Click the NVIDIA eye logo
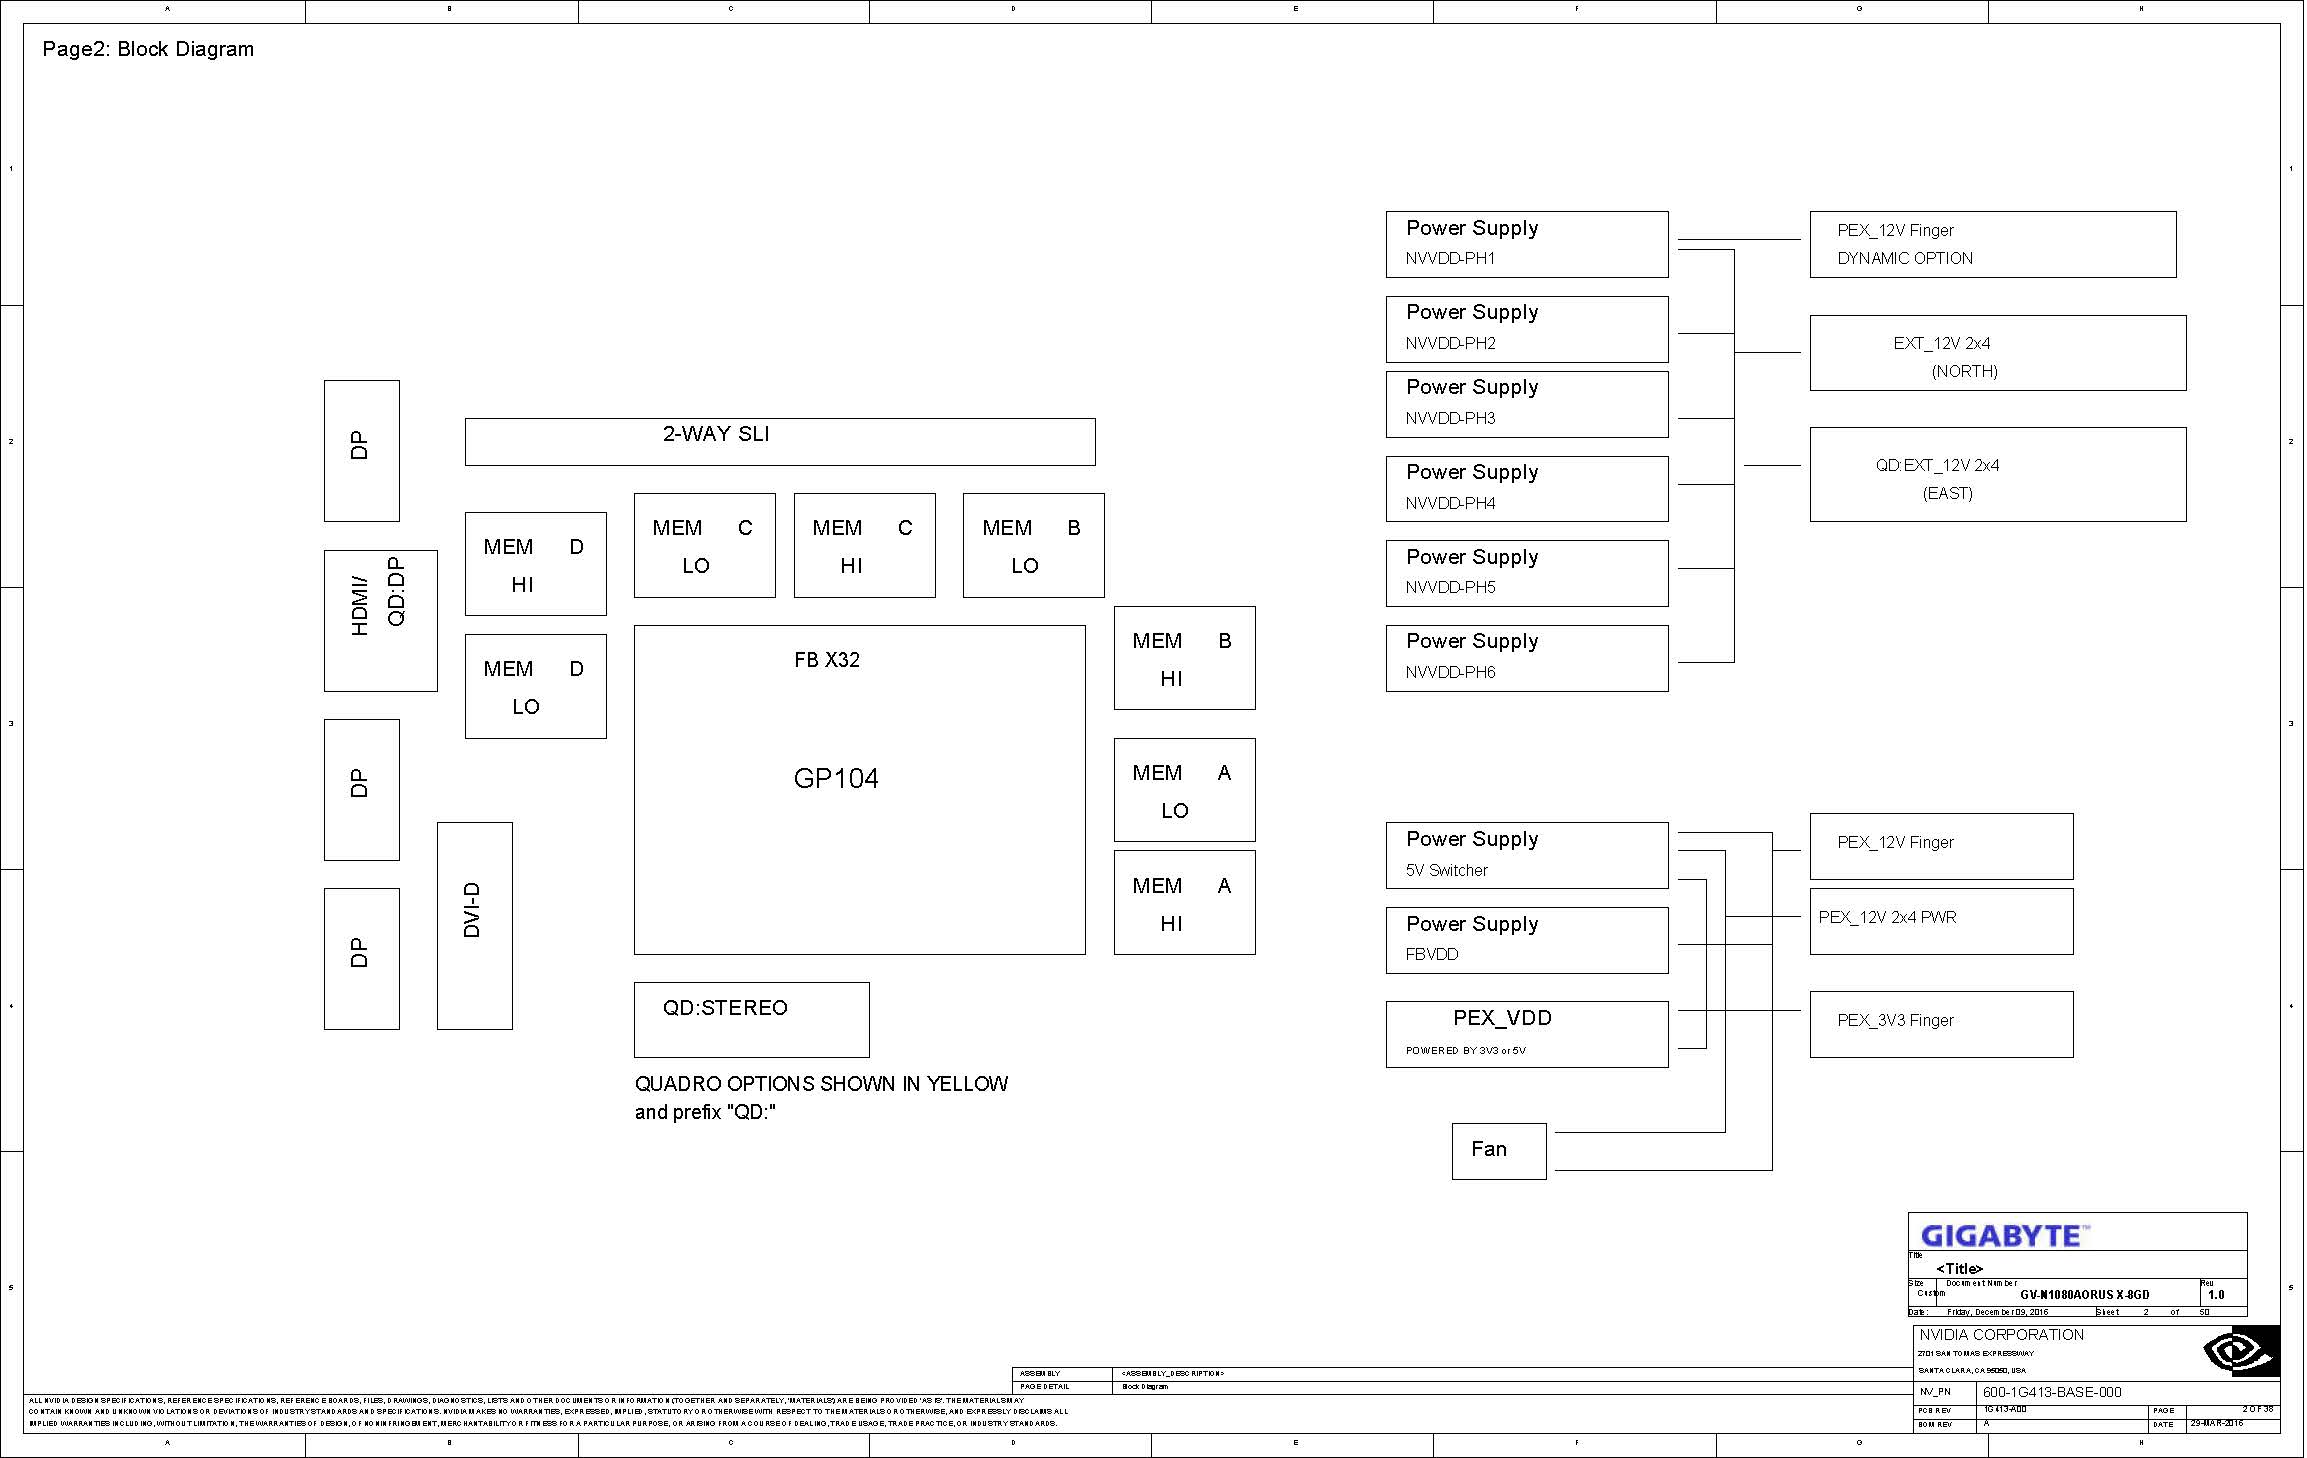 (2241, 1352)
